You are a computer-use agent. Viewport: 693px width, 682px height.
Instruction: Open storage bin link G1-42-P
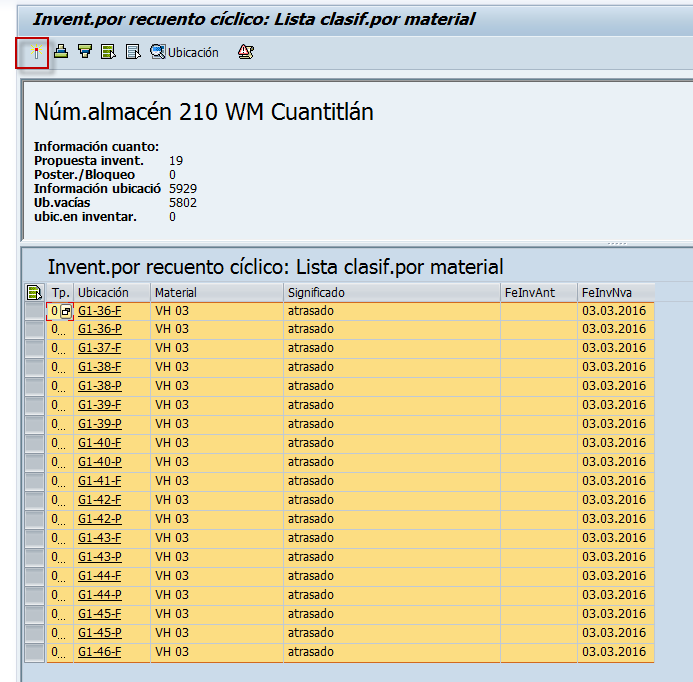99,519
